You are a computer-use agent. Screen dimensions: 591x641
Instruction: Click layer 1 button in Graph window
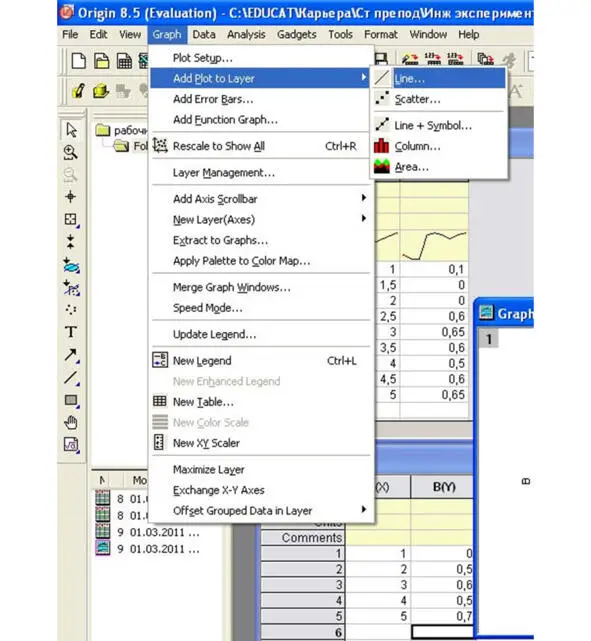tap(489, 339)
